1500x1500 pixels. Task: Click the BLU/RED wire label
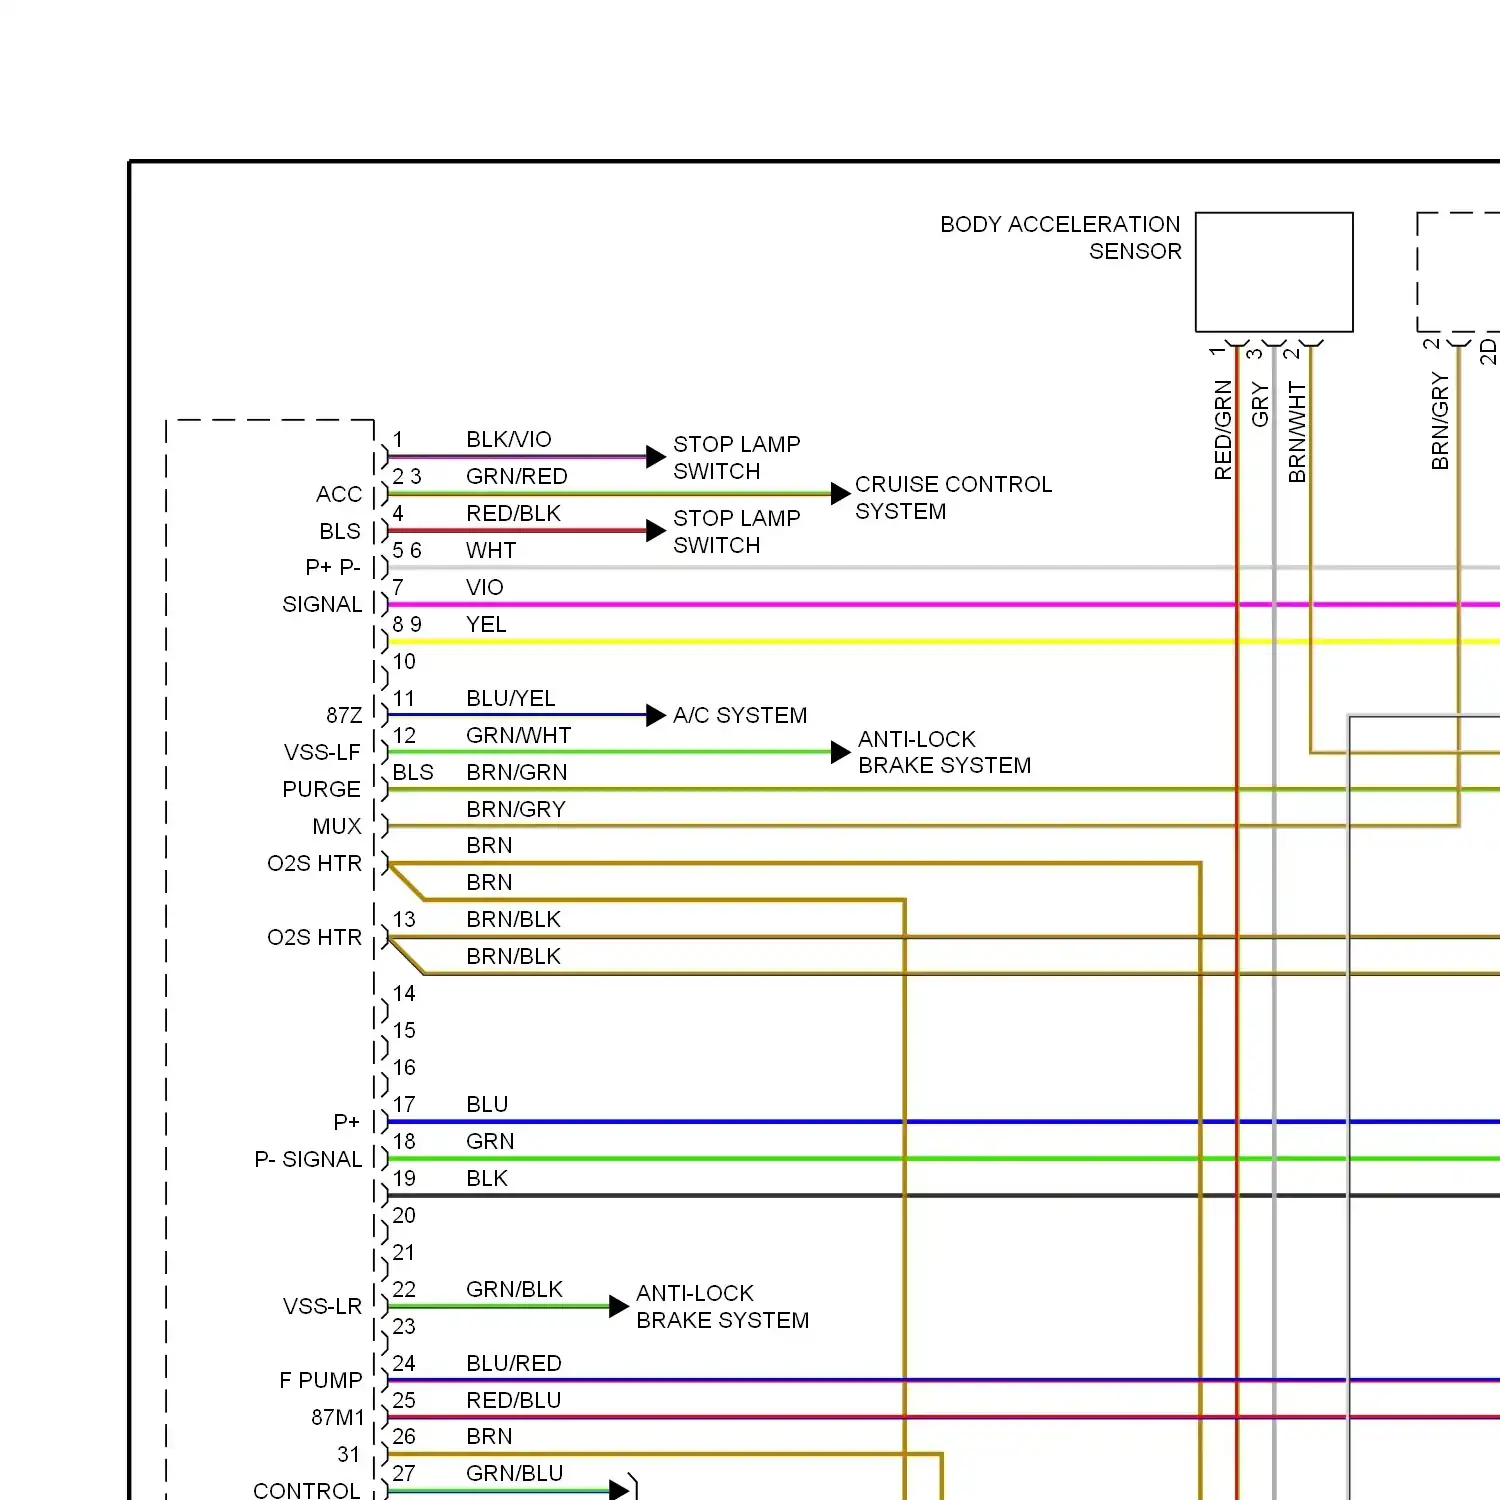pyautogui.click(x=514, y=1363)
